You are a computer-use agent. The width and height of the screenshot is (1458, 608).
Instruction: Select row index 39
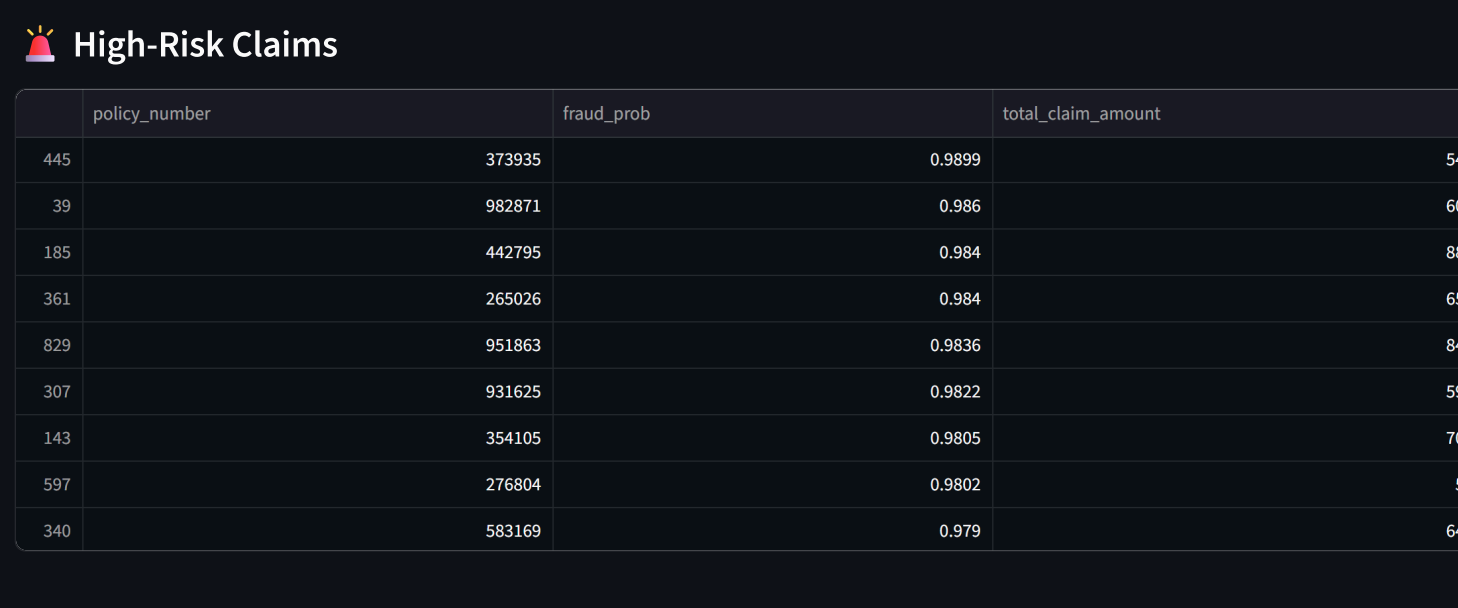(61, 206)
